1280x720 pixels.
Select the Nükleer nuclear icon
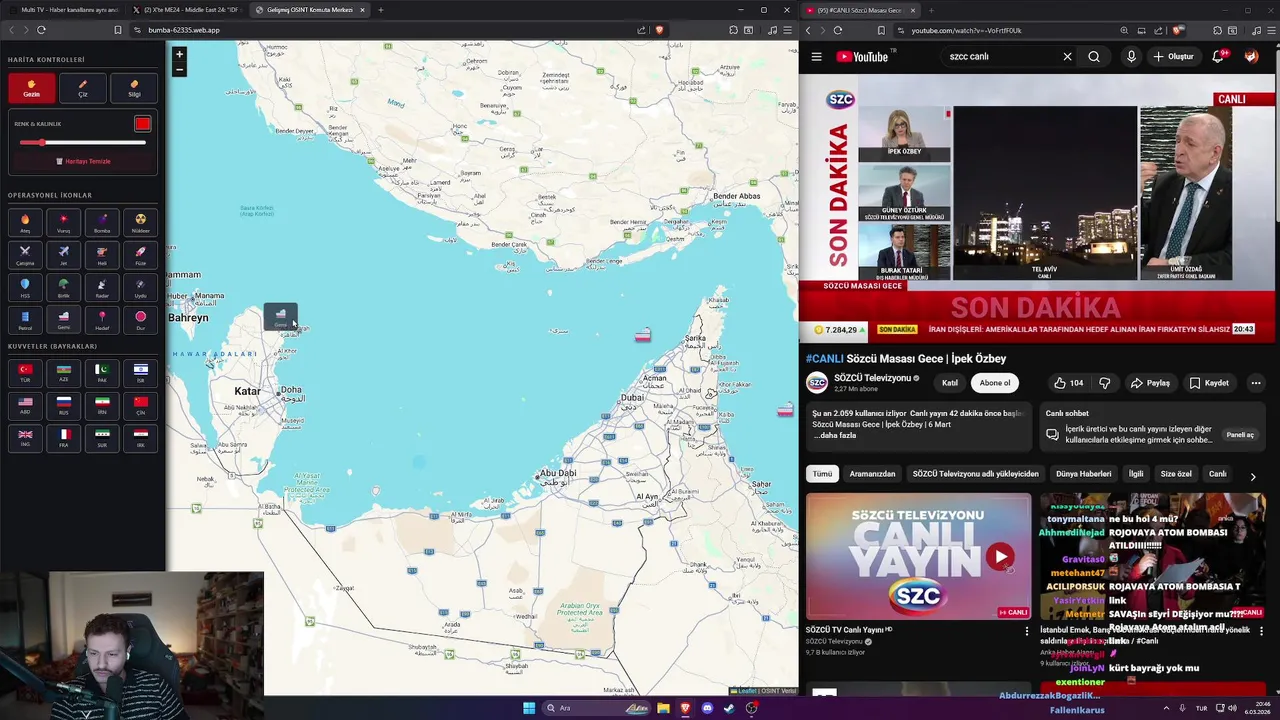coord(141,223)
